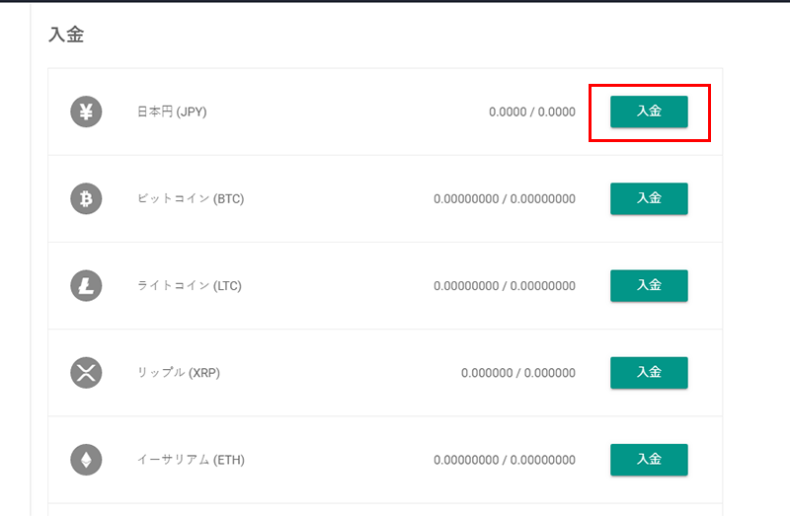The width and height of the screenshot is (790, 516).
Task: Deposit Ethereum with 入金 button
Action: pos(649,460)
